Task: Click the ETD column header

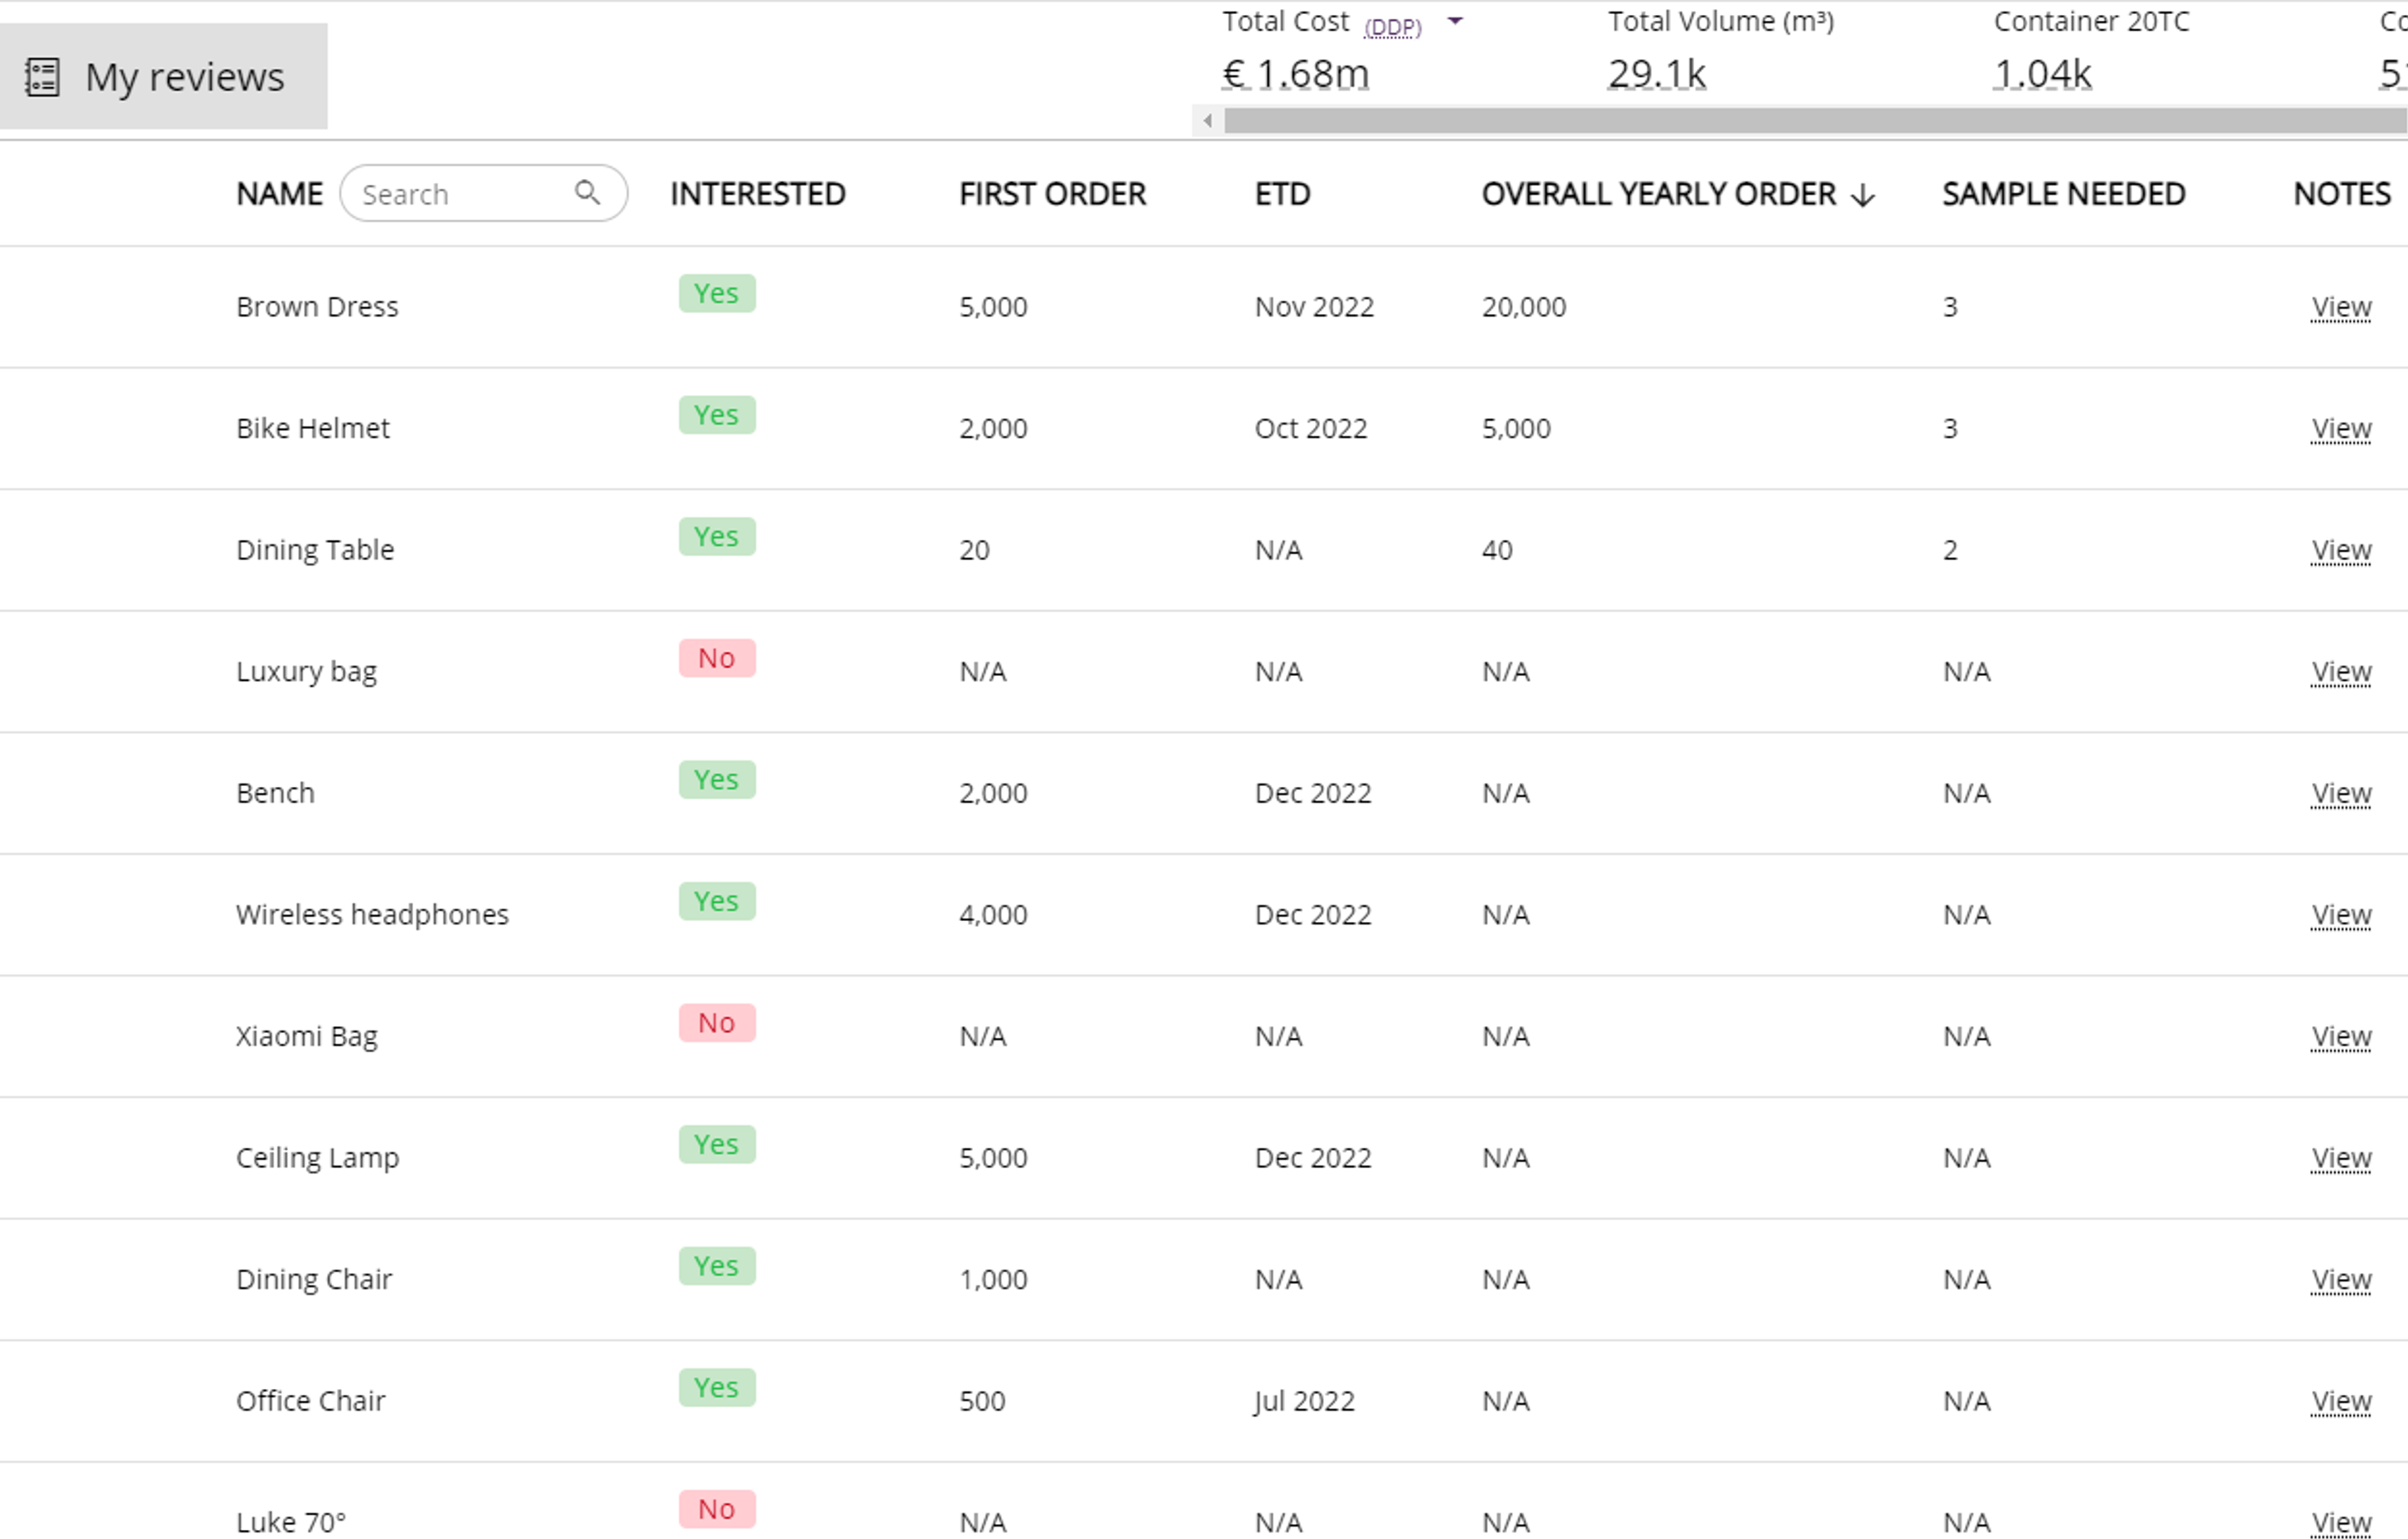Action: click(1282, 194)
